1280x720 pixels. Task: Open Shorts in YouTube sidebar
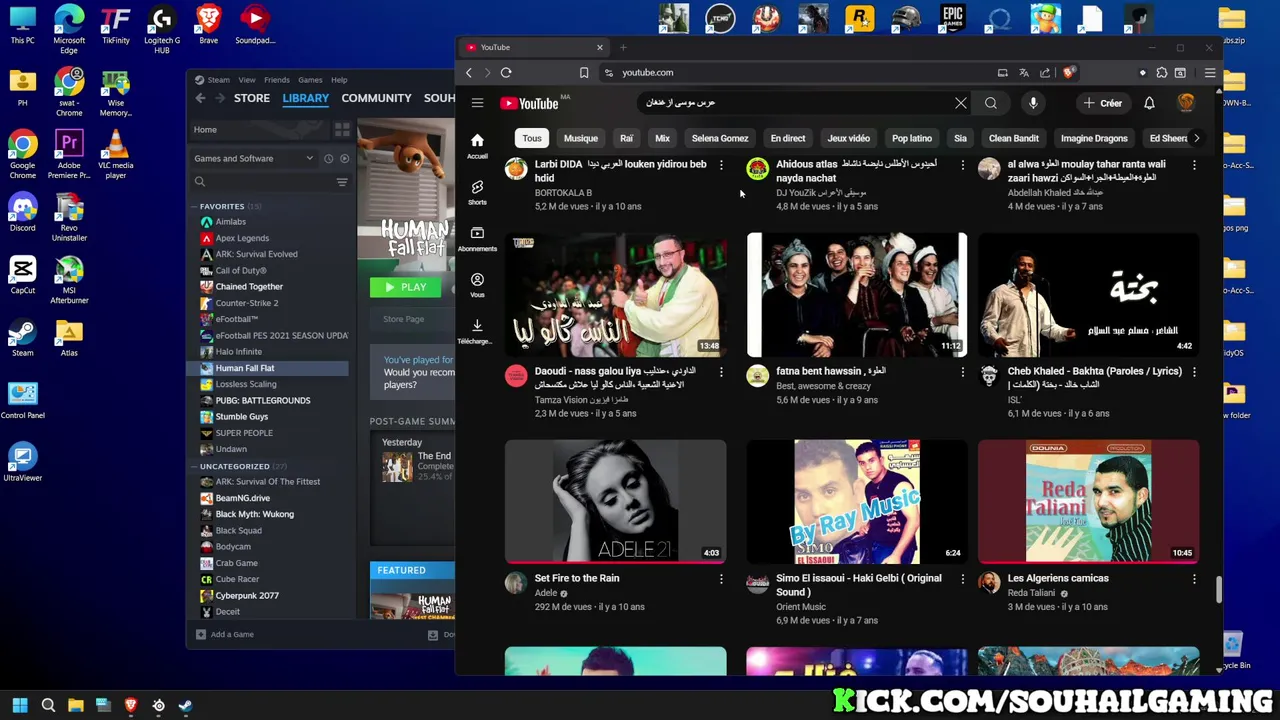(x=477, y=192)
